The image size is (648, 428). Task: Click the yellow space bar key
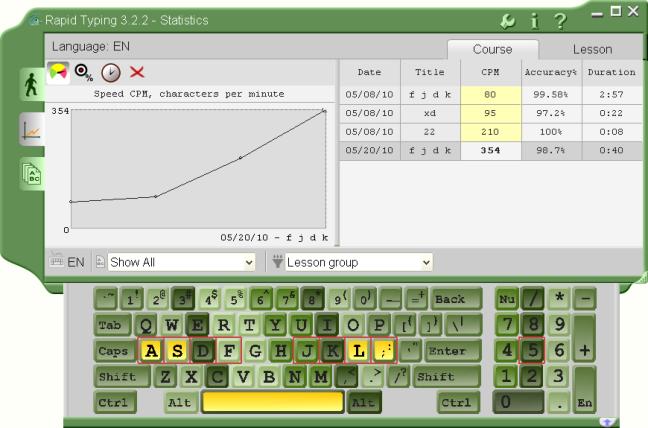click(273, 402)
